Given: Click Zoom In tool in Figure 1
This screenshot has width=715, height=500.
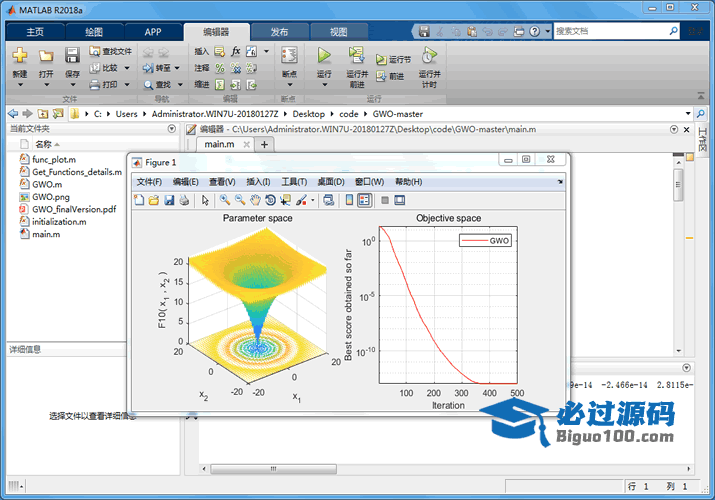Looking at the screenshot, I should point(225,200).
